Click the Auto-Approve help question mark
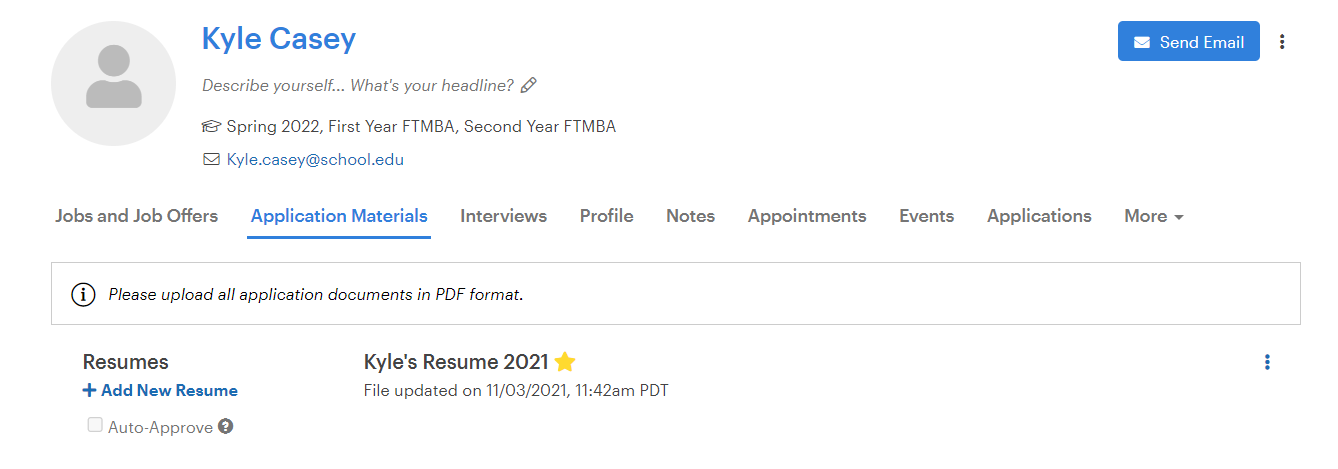 [226, 427]
